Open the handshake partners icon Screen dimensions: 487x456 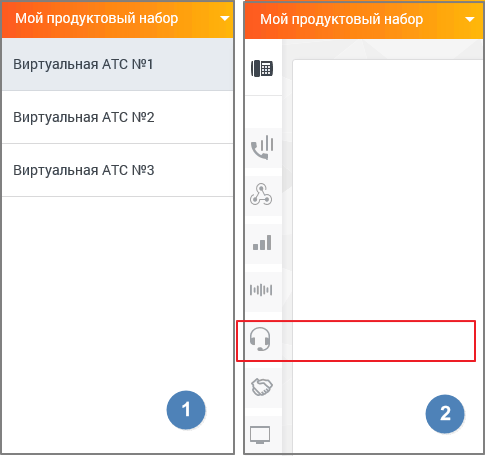click(262, 387)
